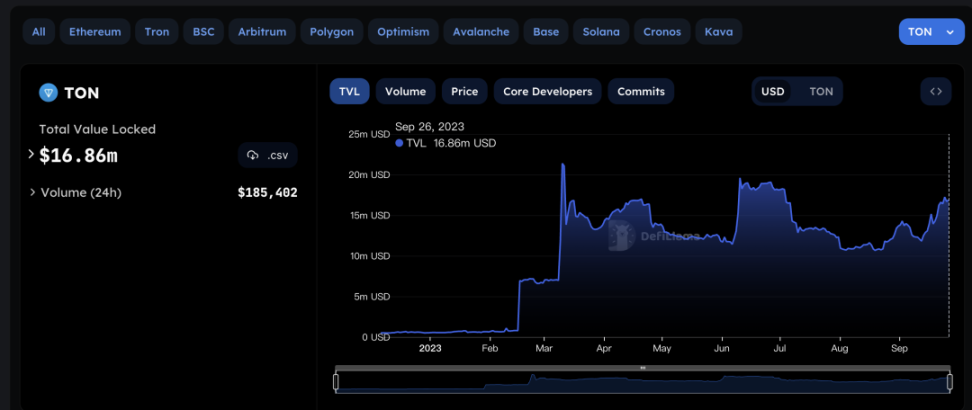Filter by Avalanche chain
The width and height of the screenshot is (972, 410).
click(x=481, y=32)
